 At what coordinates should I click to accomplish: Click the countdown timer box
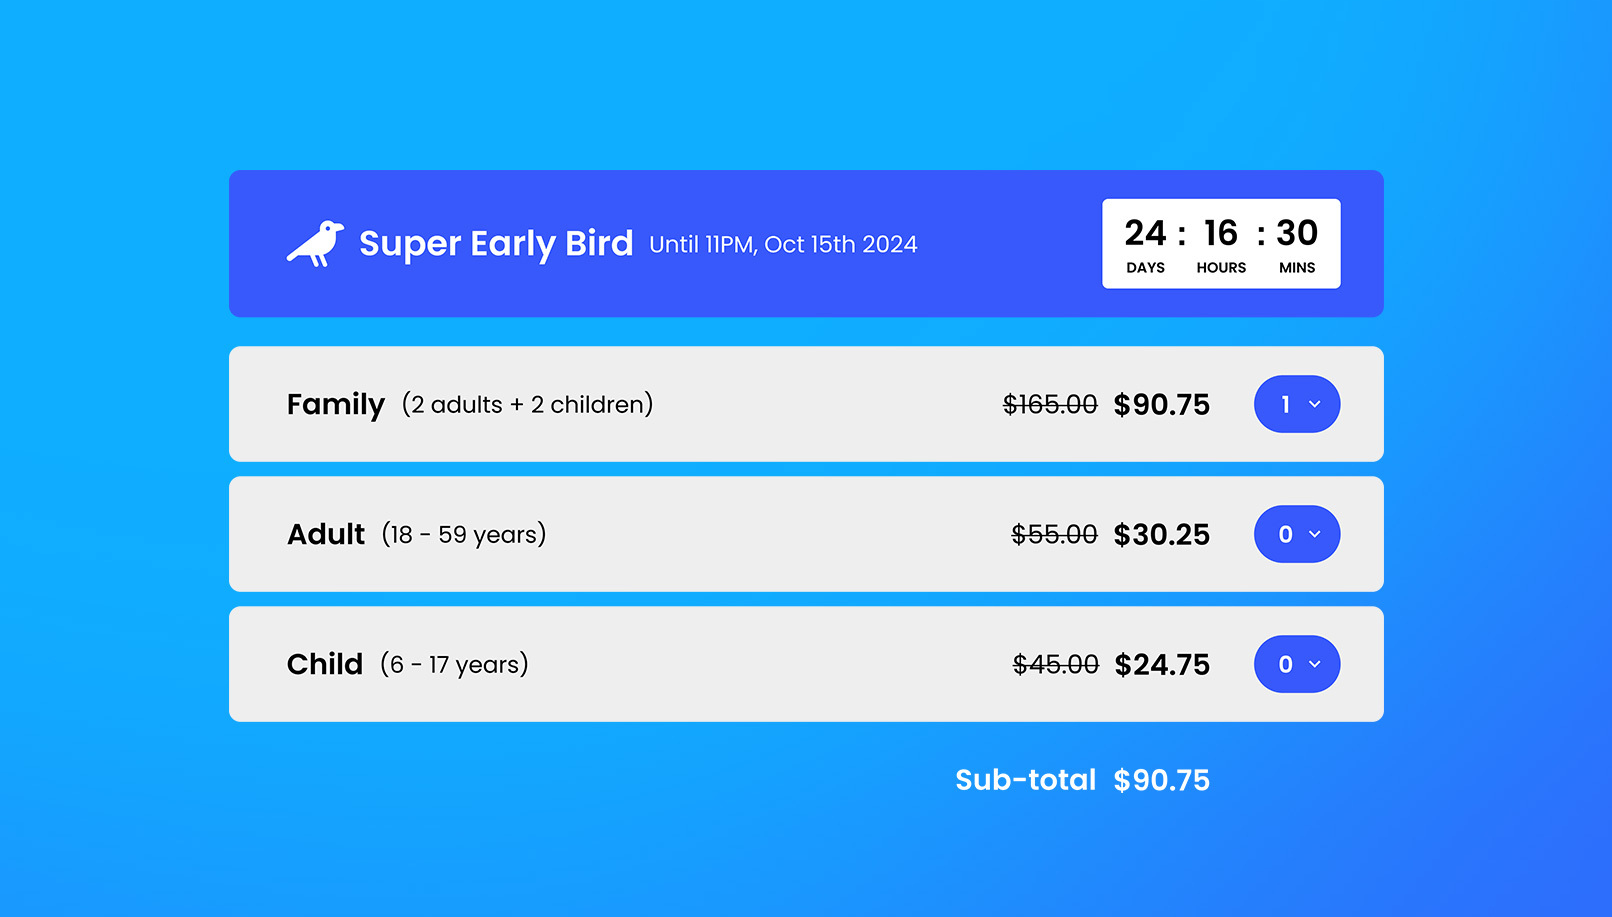pyautogui.click(x=1221, y=244)
